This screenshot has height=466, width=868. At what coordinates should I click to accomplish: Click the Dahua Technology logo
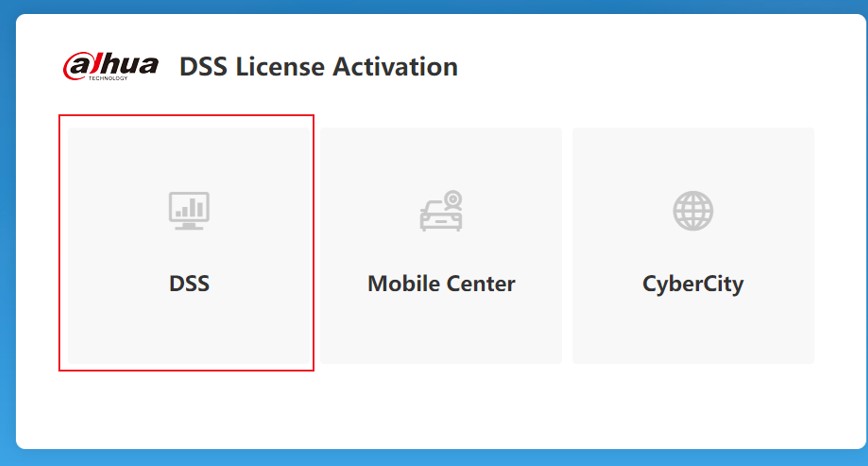point(110,66)
